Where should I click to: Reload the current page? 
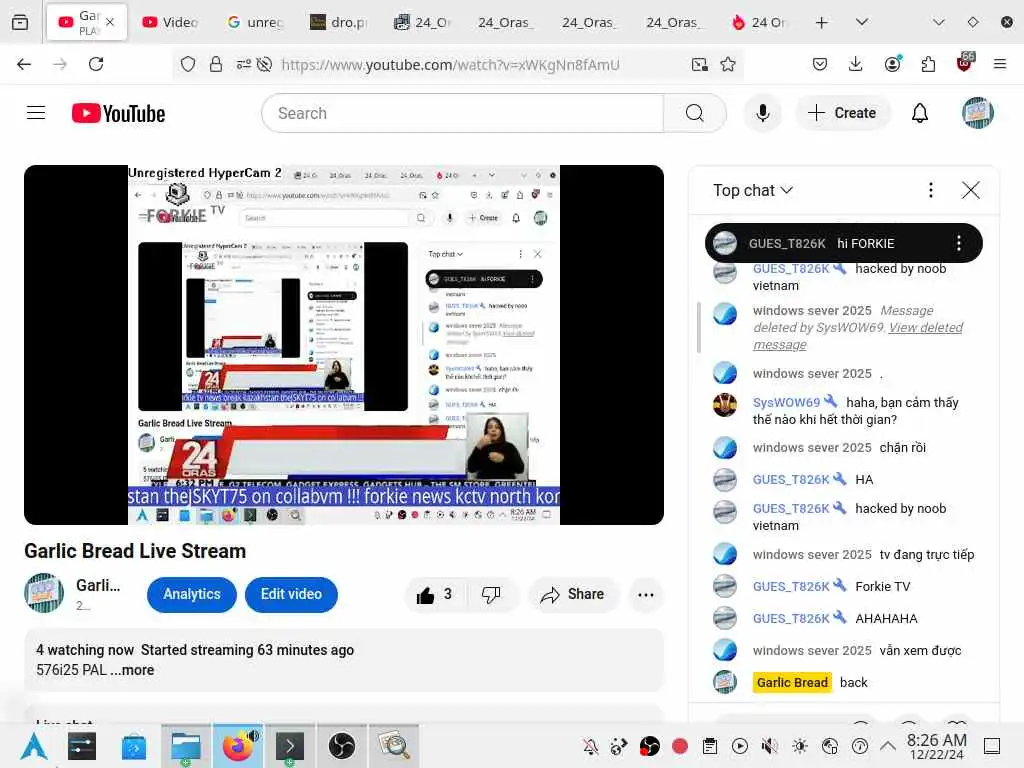[x=96, y=64]
